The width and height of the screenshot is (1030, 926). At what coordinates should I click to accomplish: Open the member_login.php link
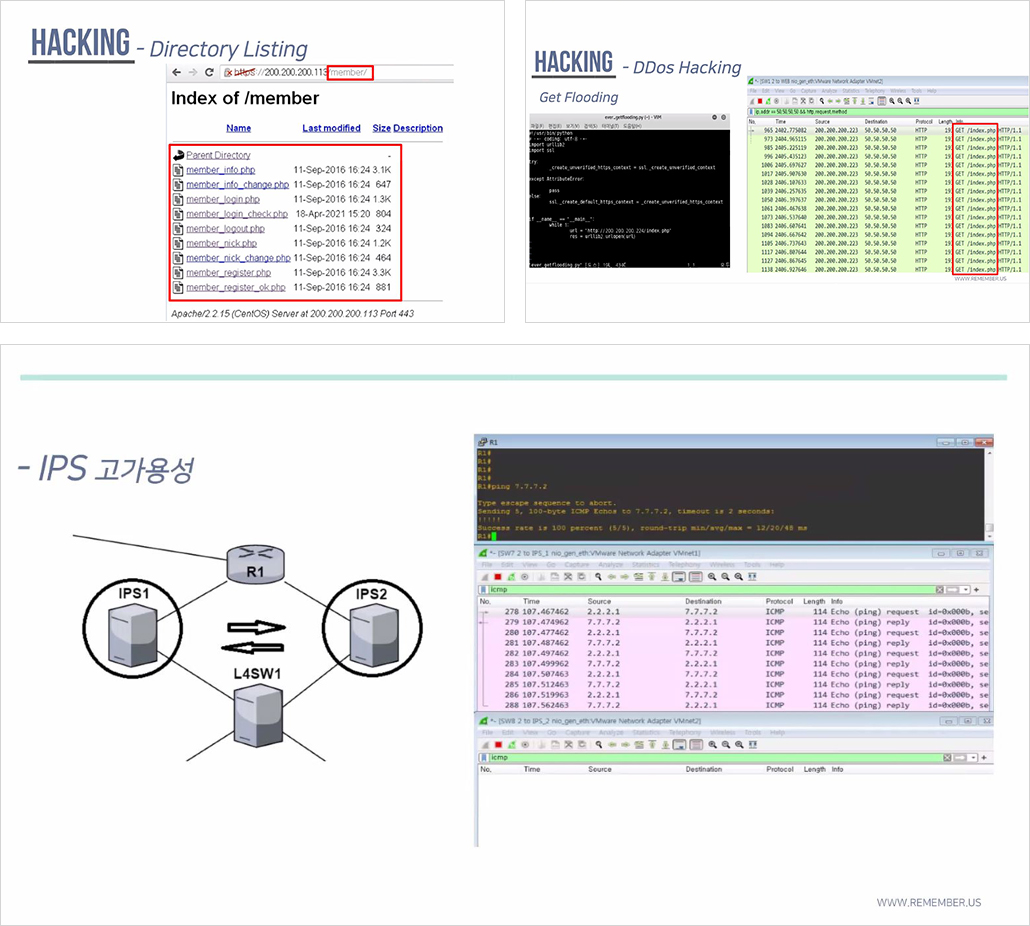(222, 199)
